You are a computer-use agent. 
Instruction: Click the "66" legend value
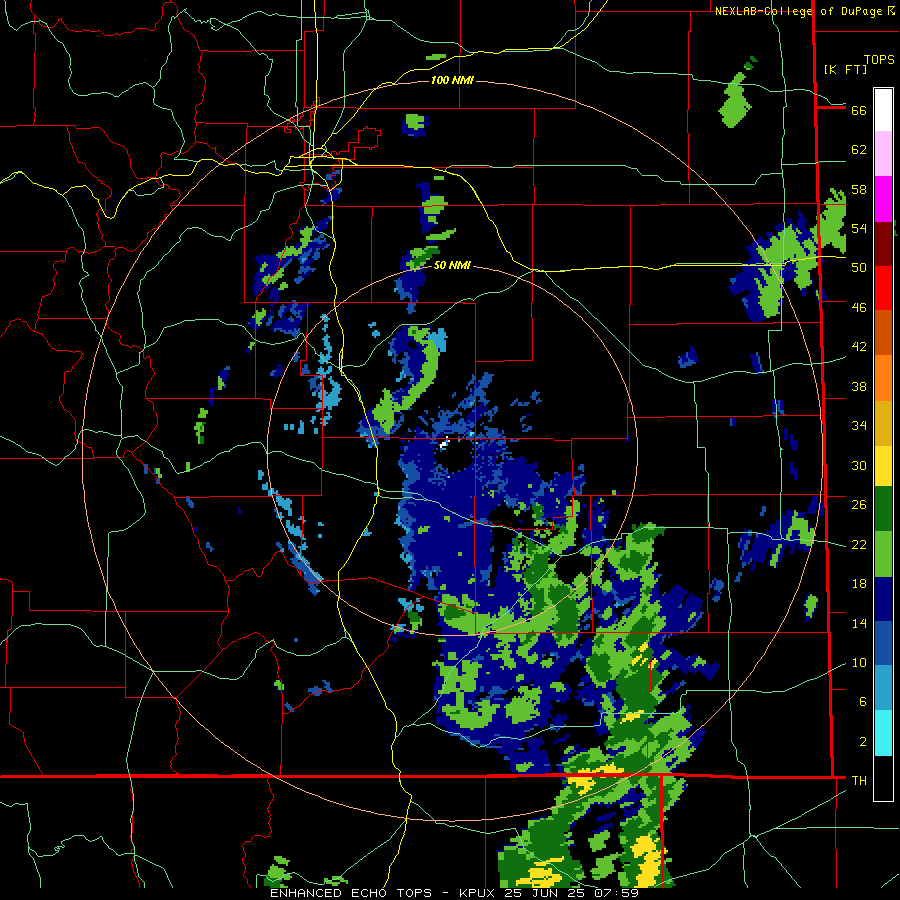859,111
